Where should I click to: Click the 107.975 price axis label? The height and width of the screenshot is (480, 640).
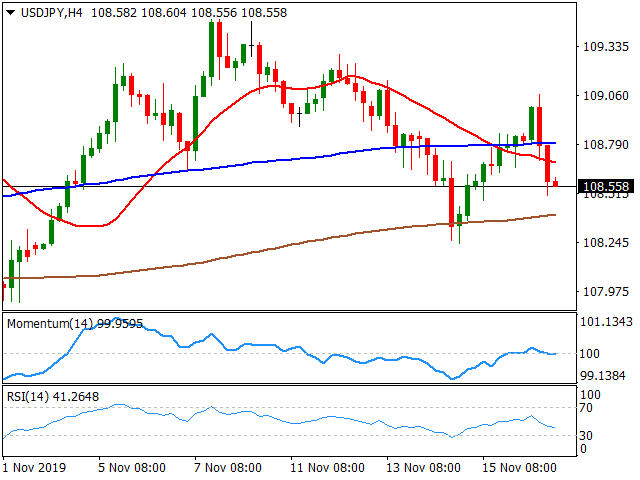click(606, 292)
